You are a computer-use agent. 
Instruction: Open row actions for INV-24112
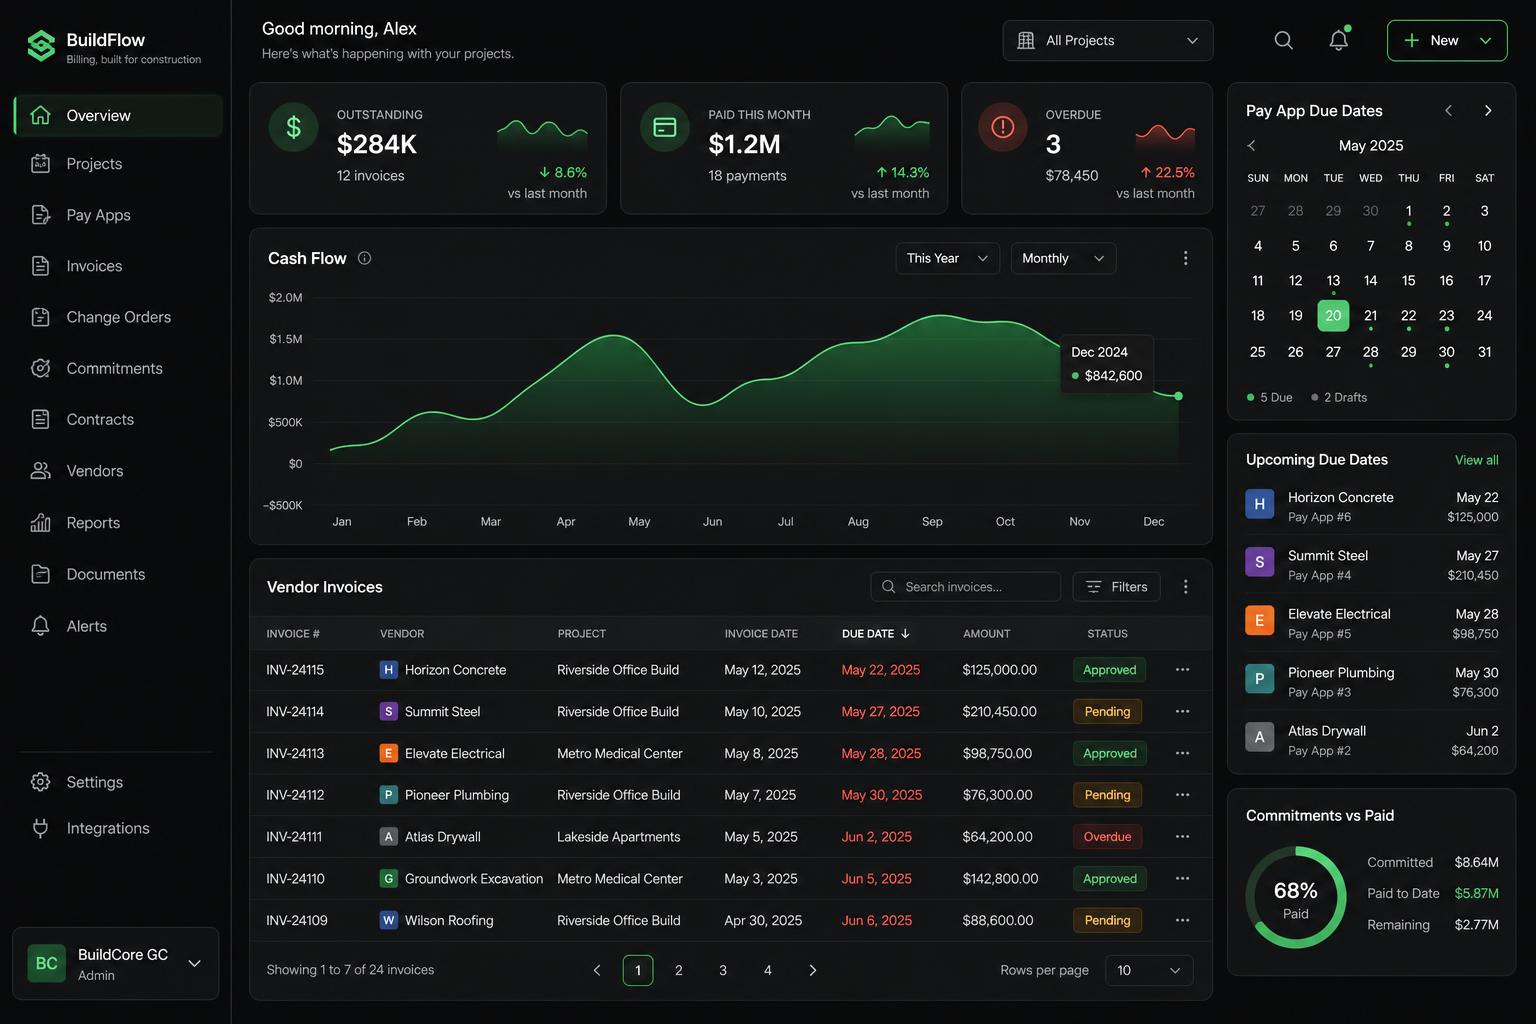pyautogui.click(x=1182, y=795)
